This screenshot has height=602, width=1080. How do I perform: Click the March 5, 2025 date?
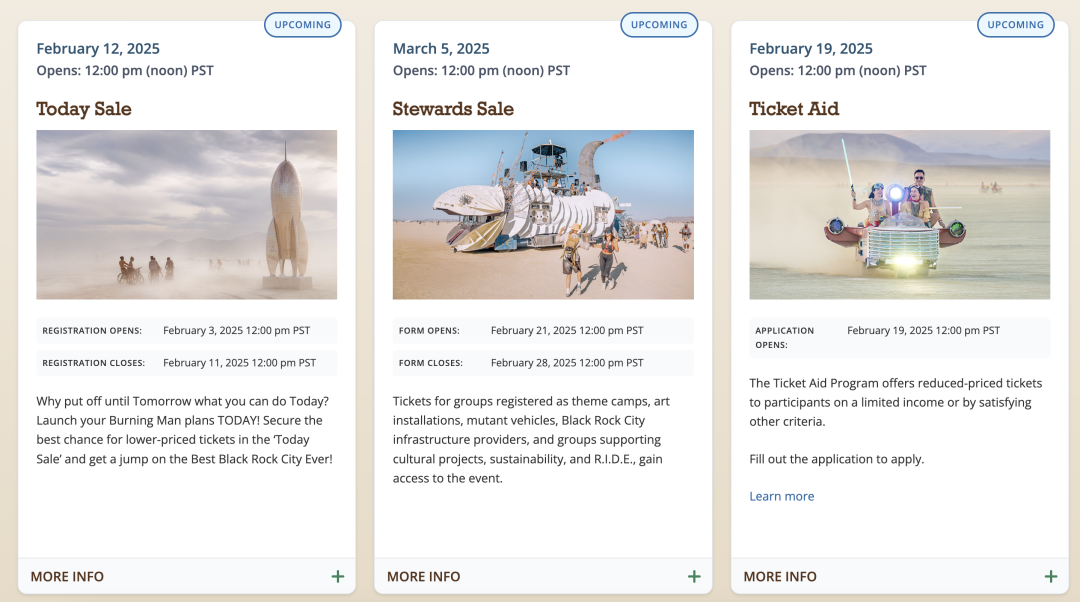(x=441, y=49)
